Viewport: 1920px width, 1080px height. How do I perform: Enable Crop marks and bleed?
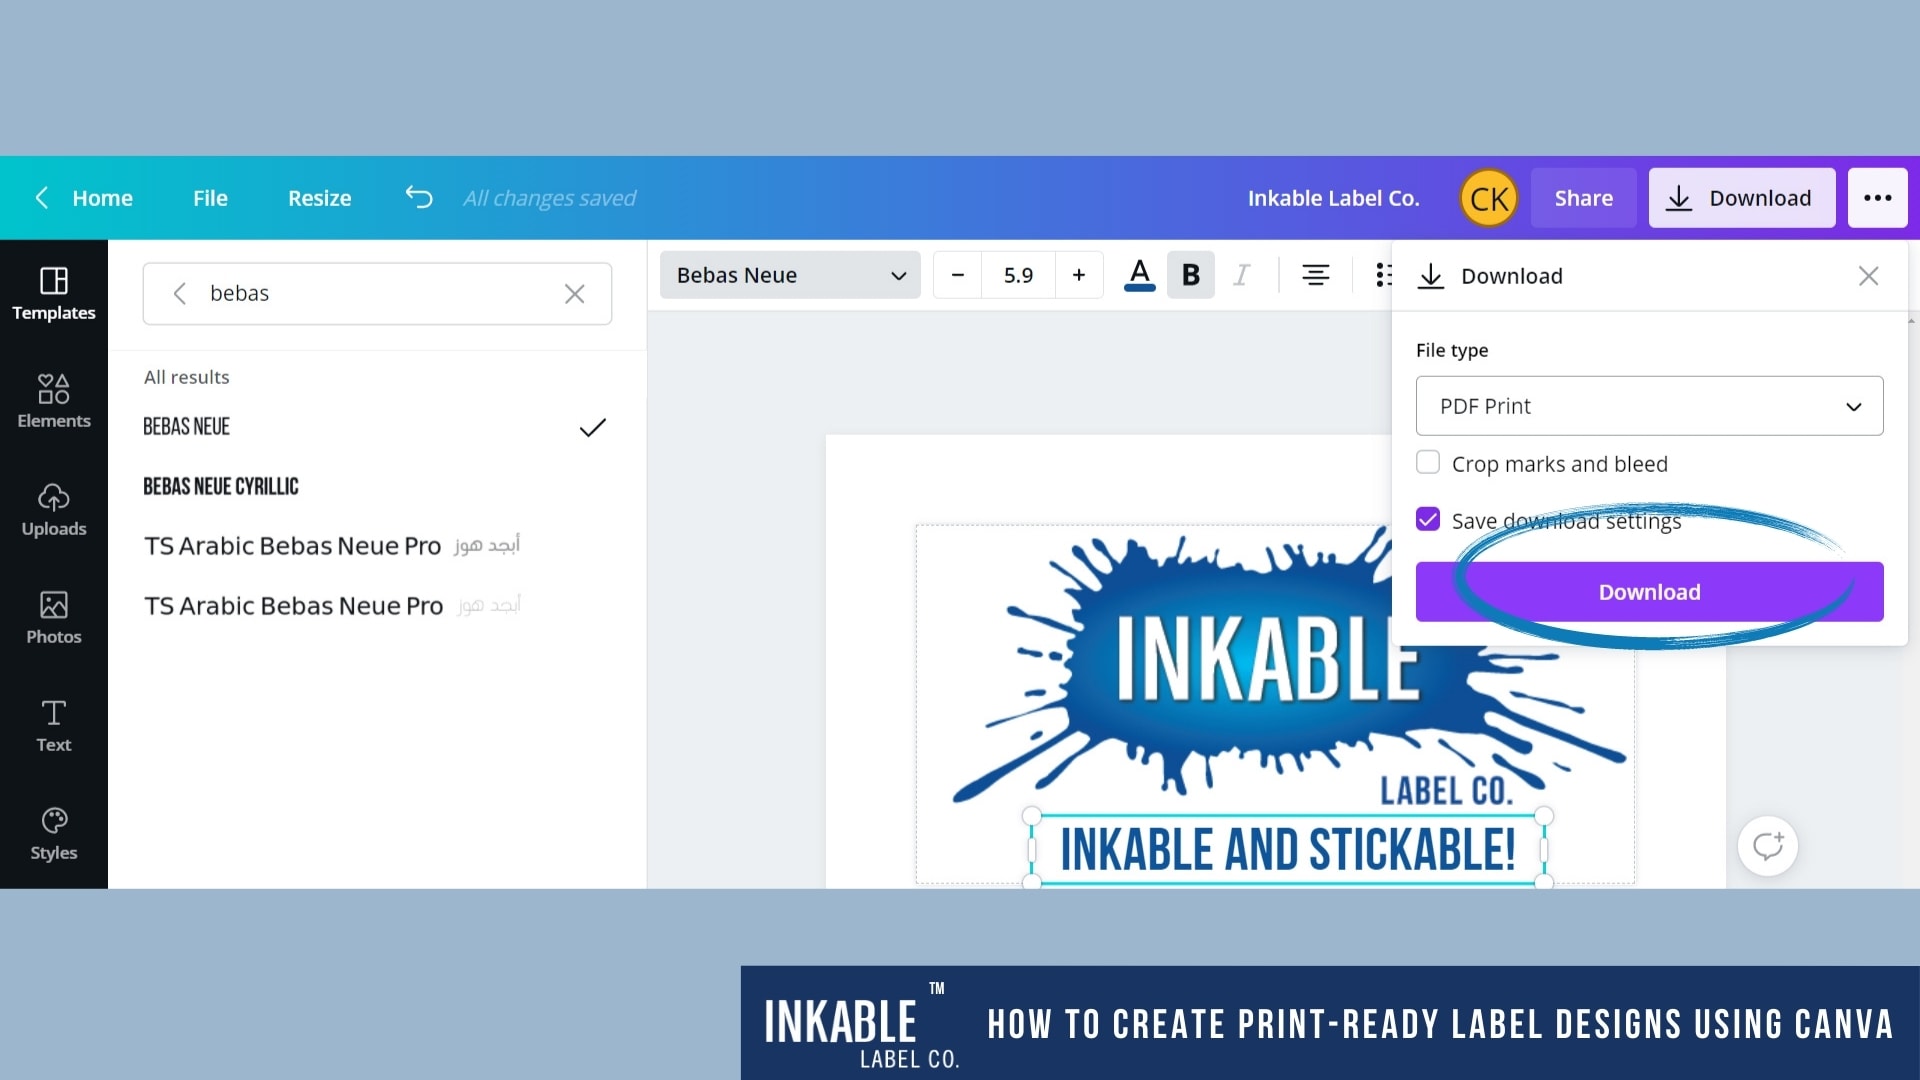point(1428,462)
